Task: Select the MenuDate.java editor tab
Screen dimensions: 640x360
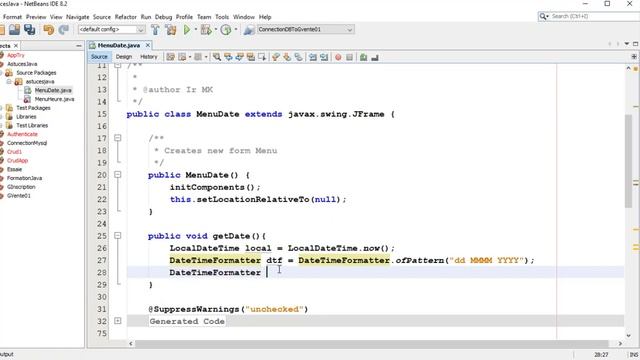Action: [x=118, y=45]
